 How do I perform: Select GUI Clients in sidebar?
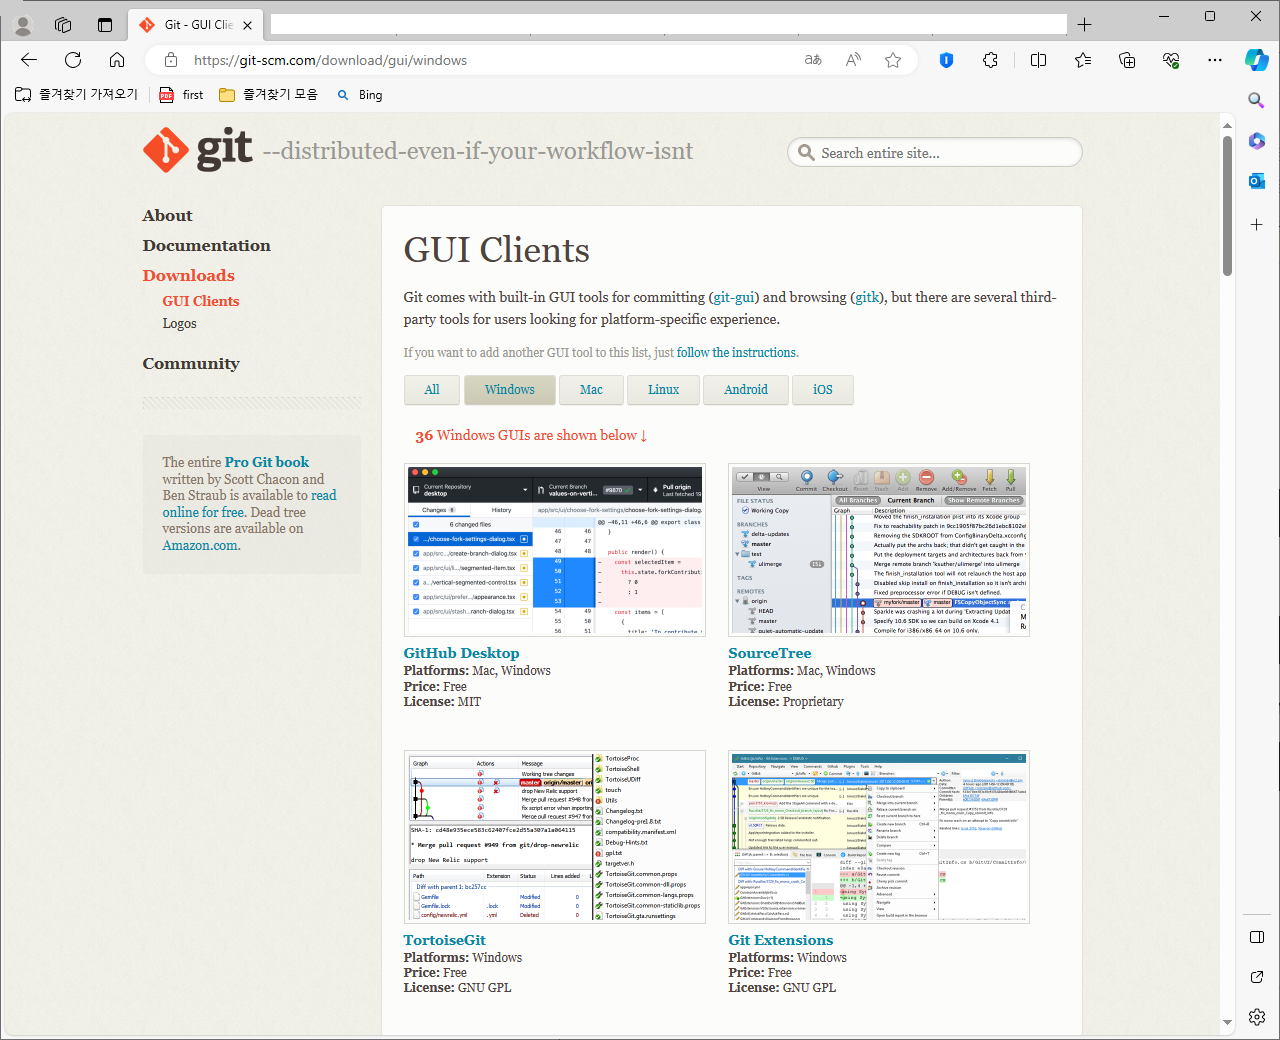[x=201, y=301]
